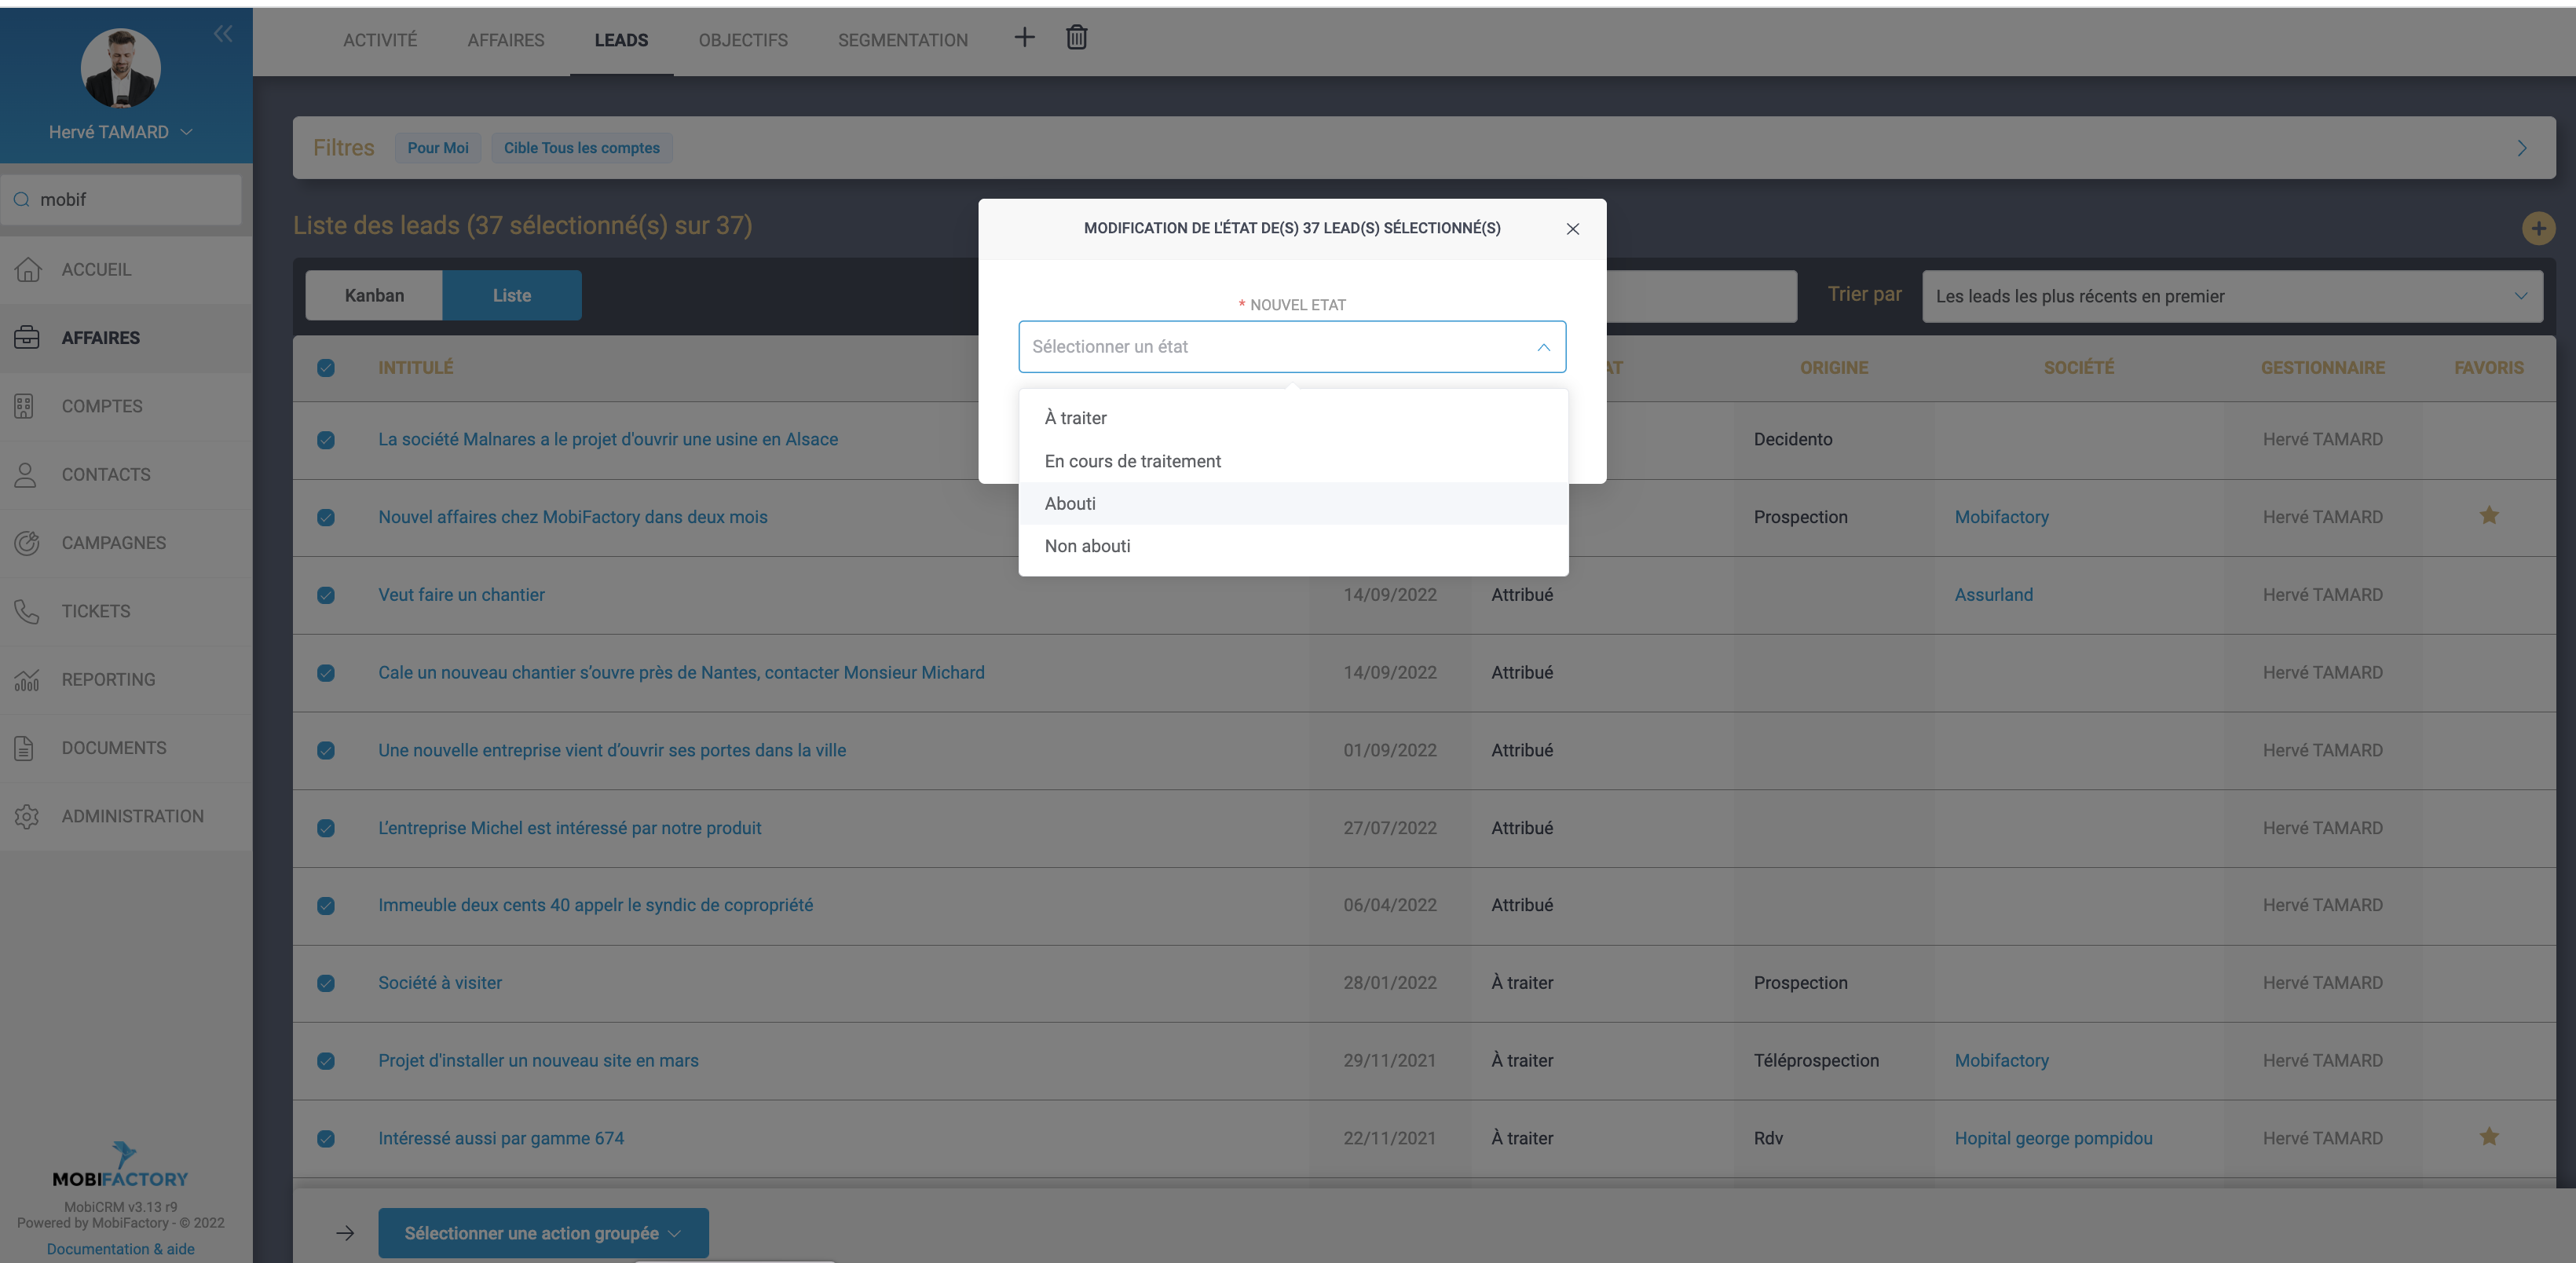Image resolution: width=2576 pixels, height=1263 pixels.
Task: Open Reporting via chart icon
Action: (x=27, y=680)
